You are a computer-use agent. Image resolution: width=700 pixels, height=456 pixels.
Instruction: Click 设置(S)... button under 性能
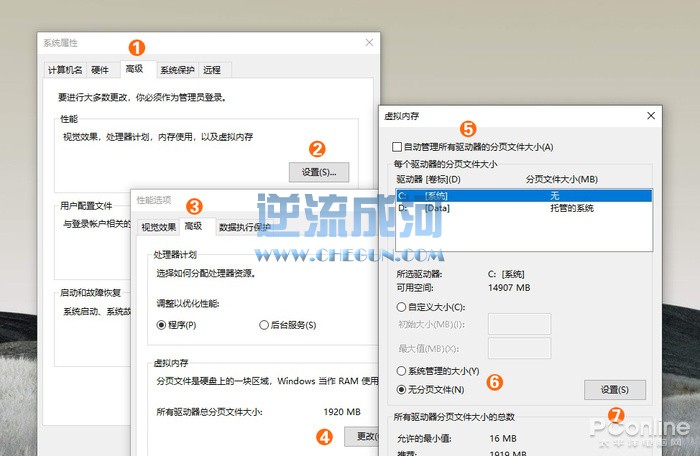319,172
